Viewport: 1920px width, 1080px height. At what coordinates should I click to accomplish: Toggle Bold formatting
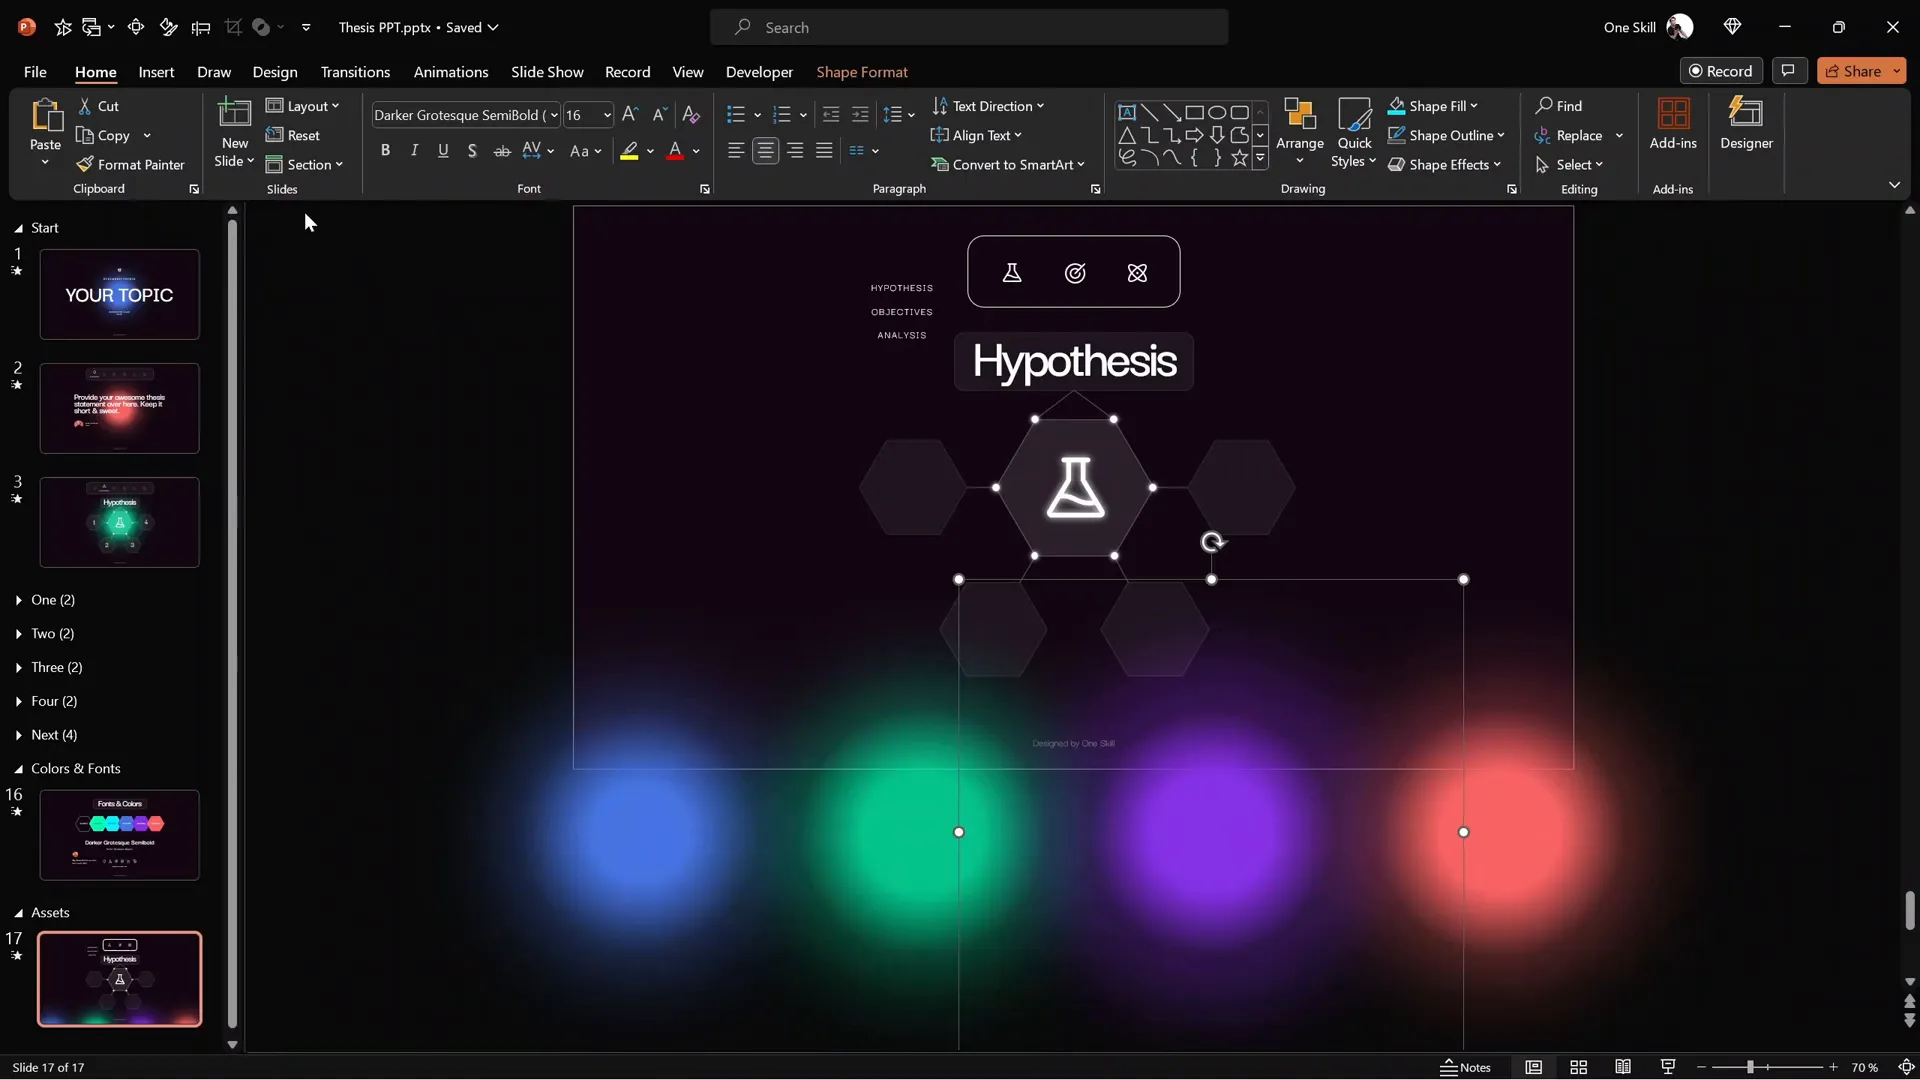click(385, 151)
